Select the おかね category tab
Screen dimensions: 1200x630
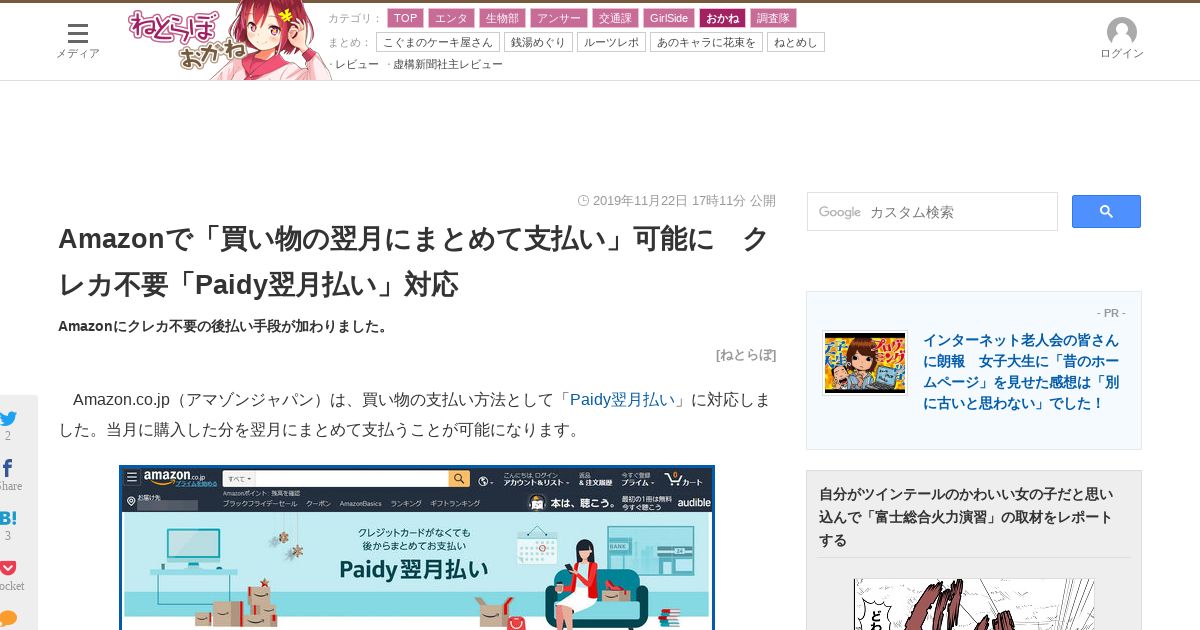[x=723, y=18]
